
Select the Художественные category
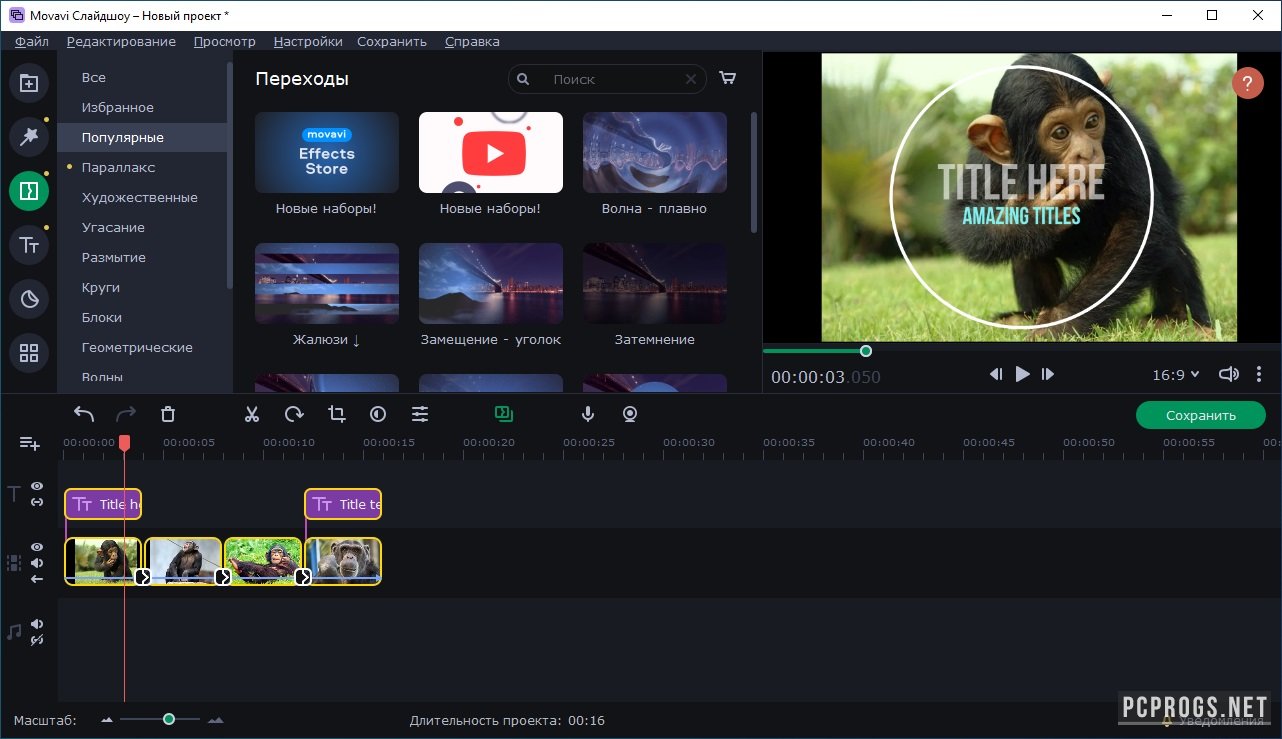142,197
